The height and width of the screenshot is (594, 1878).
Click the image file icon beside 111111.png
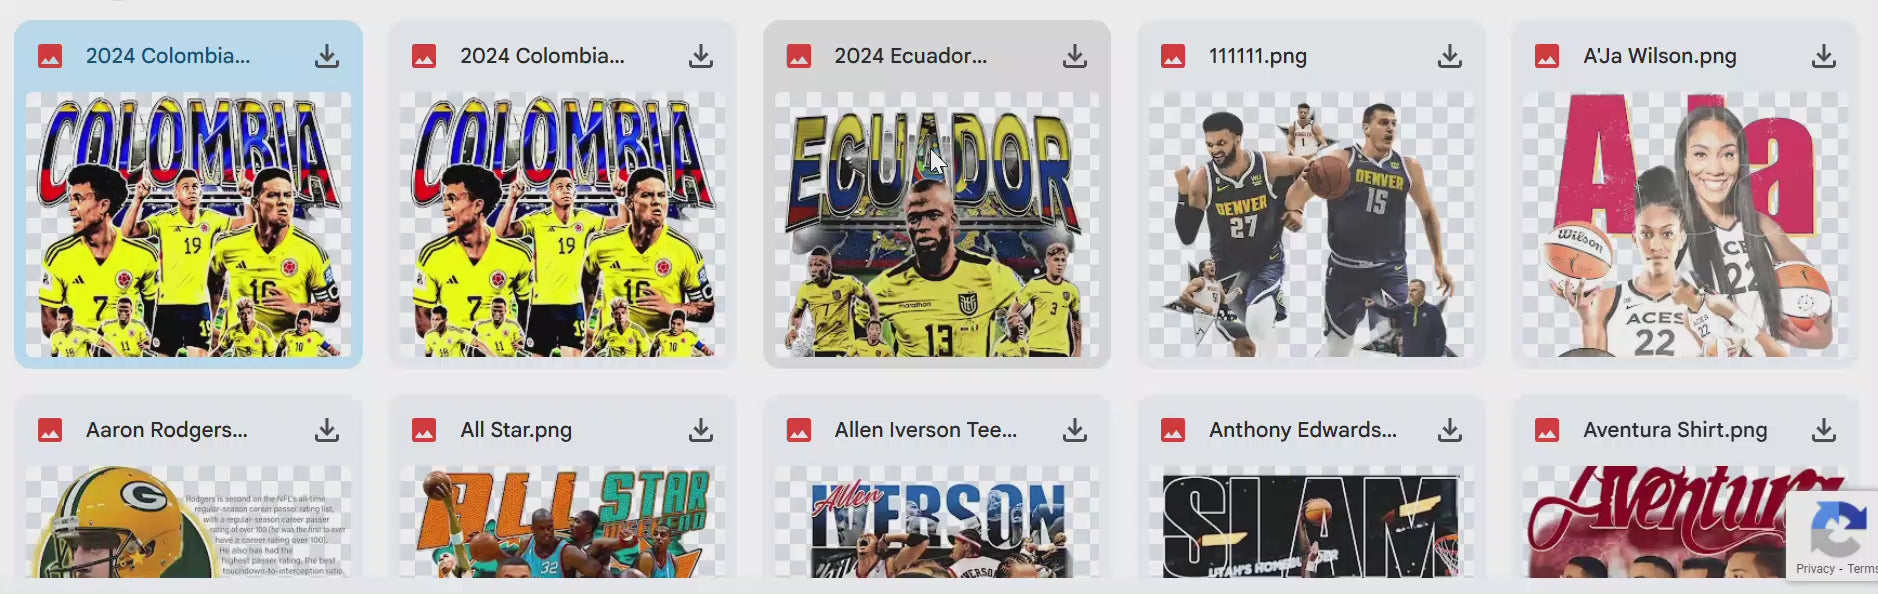[1173, 56]
